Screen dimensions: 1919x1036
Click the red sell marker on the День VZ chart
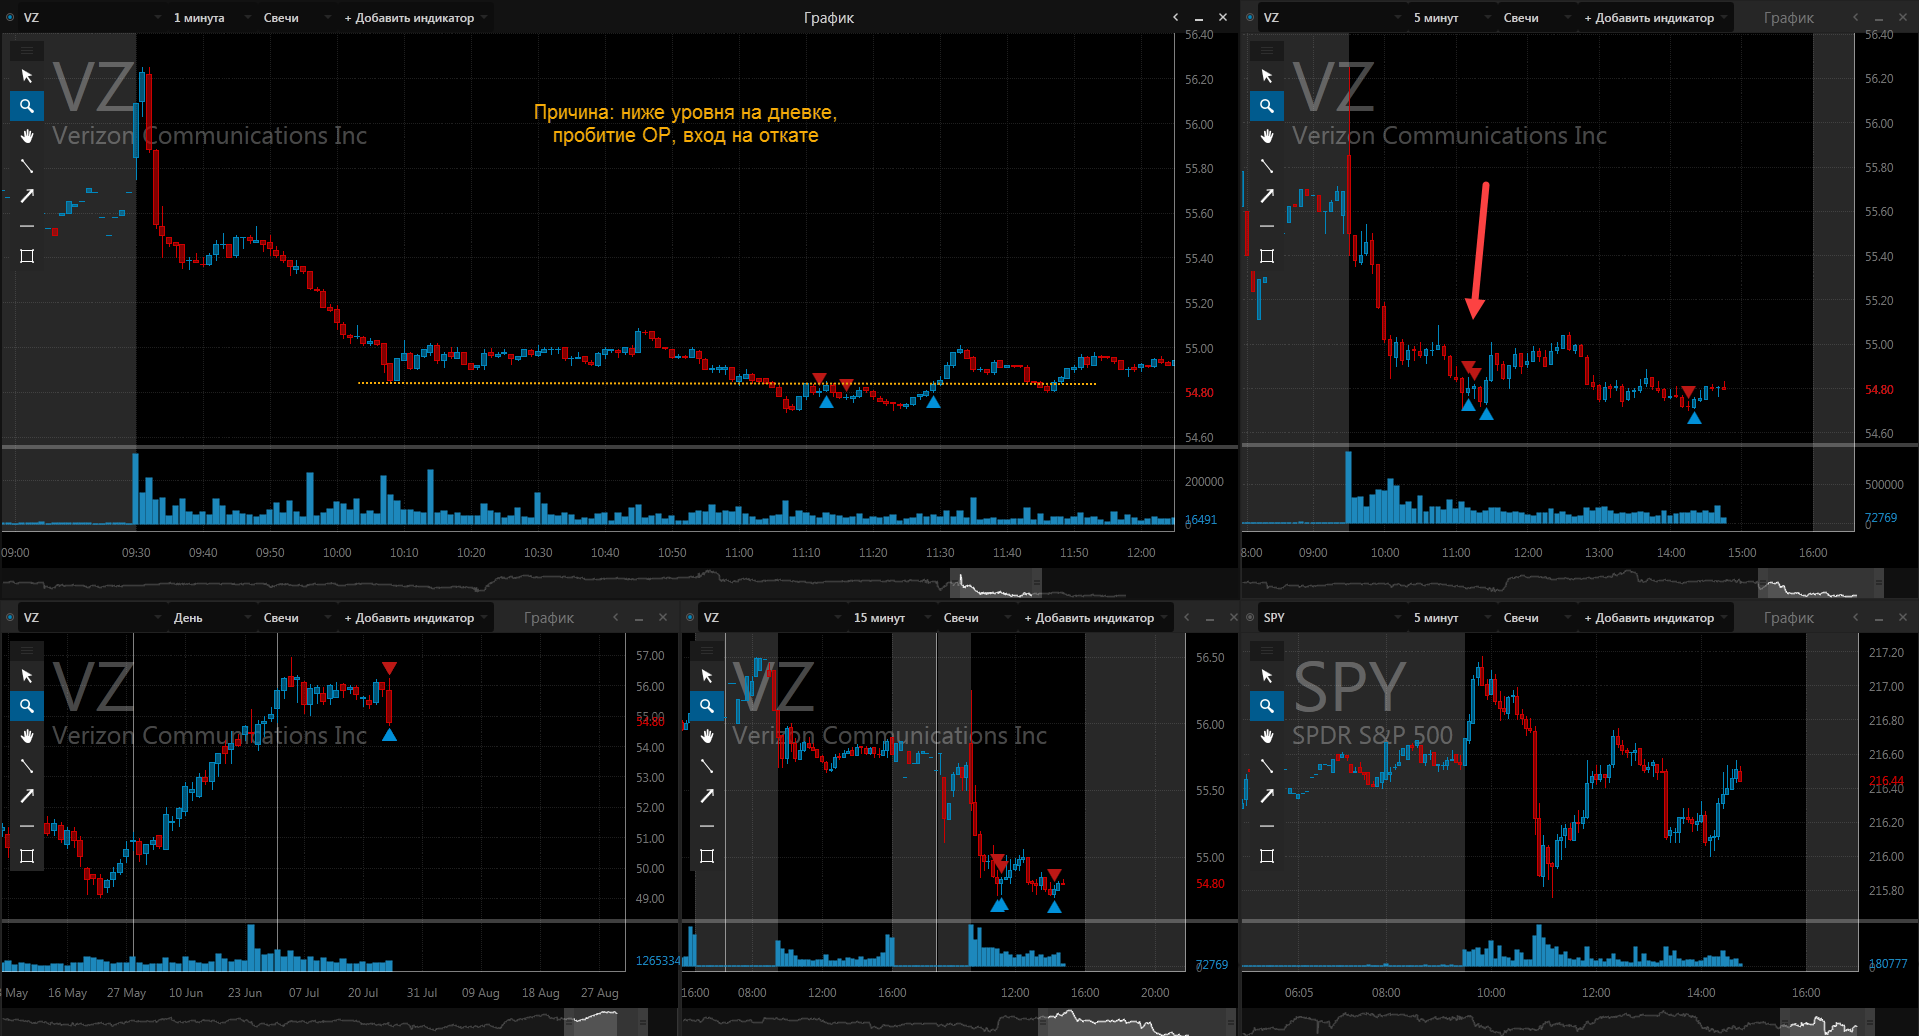point(389,668)
